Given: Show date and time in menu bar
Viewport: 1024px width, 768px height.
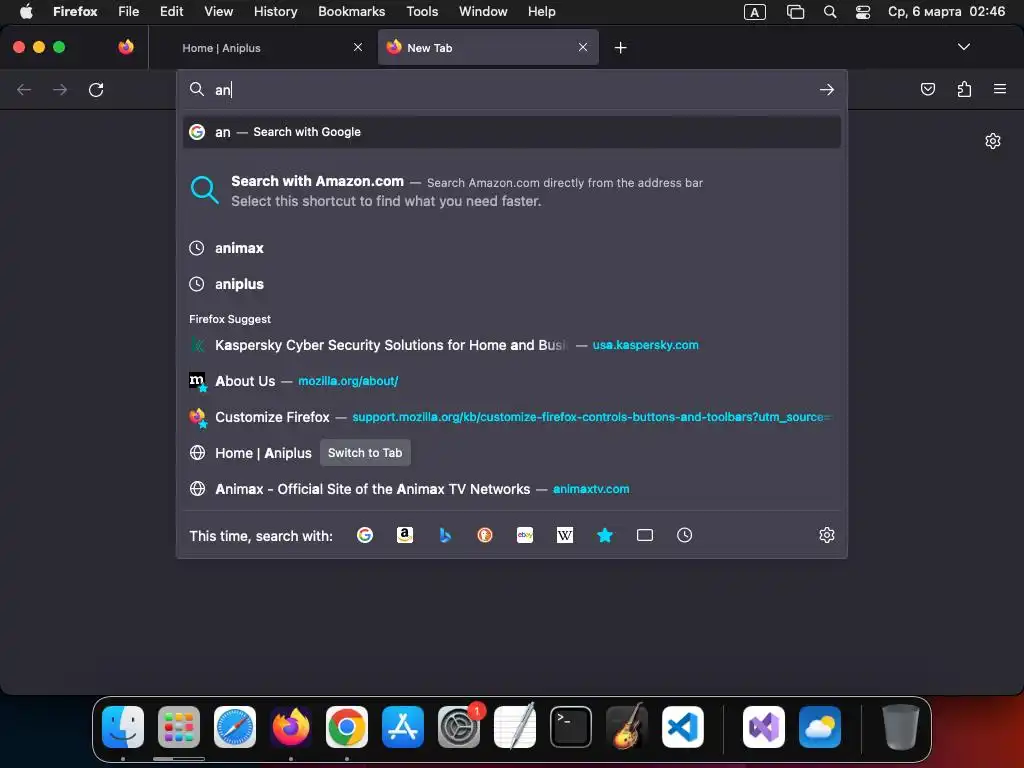Looking at the screenshot, I should [946, 11].
